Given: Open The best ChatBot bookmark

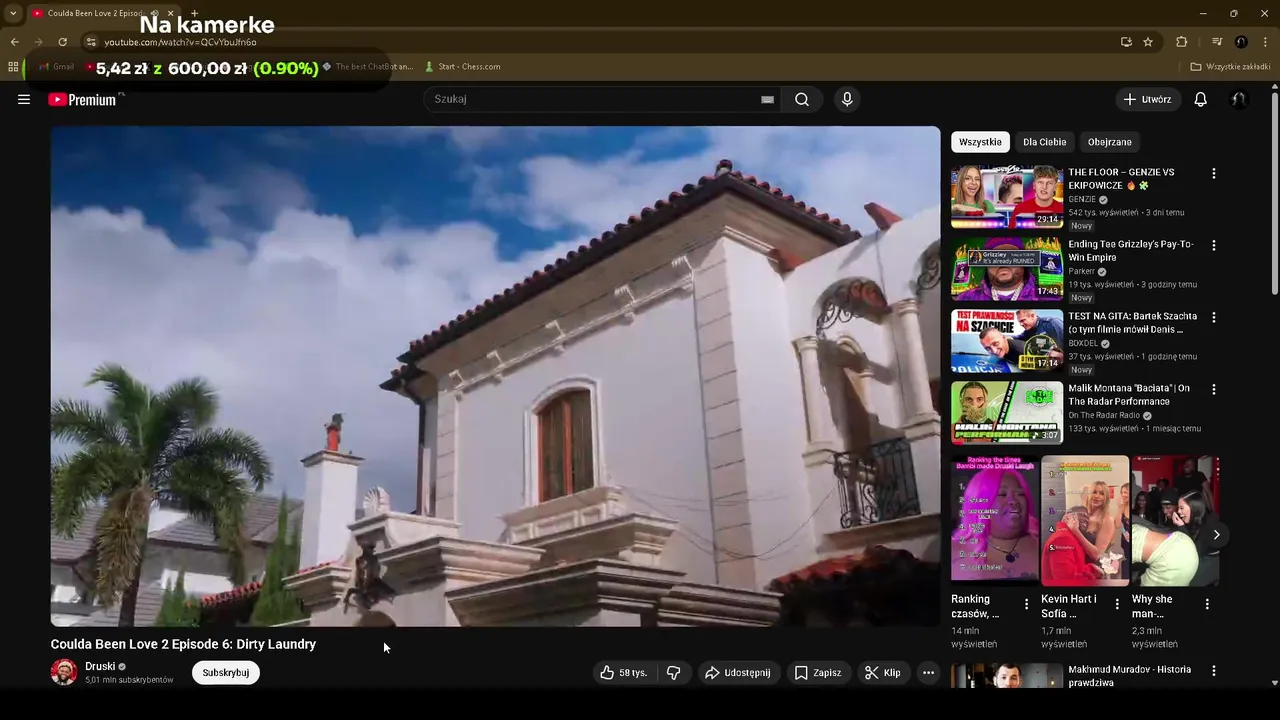Looking at the screenshot, I should click(x=367, y=67).
